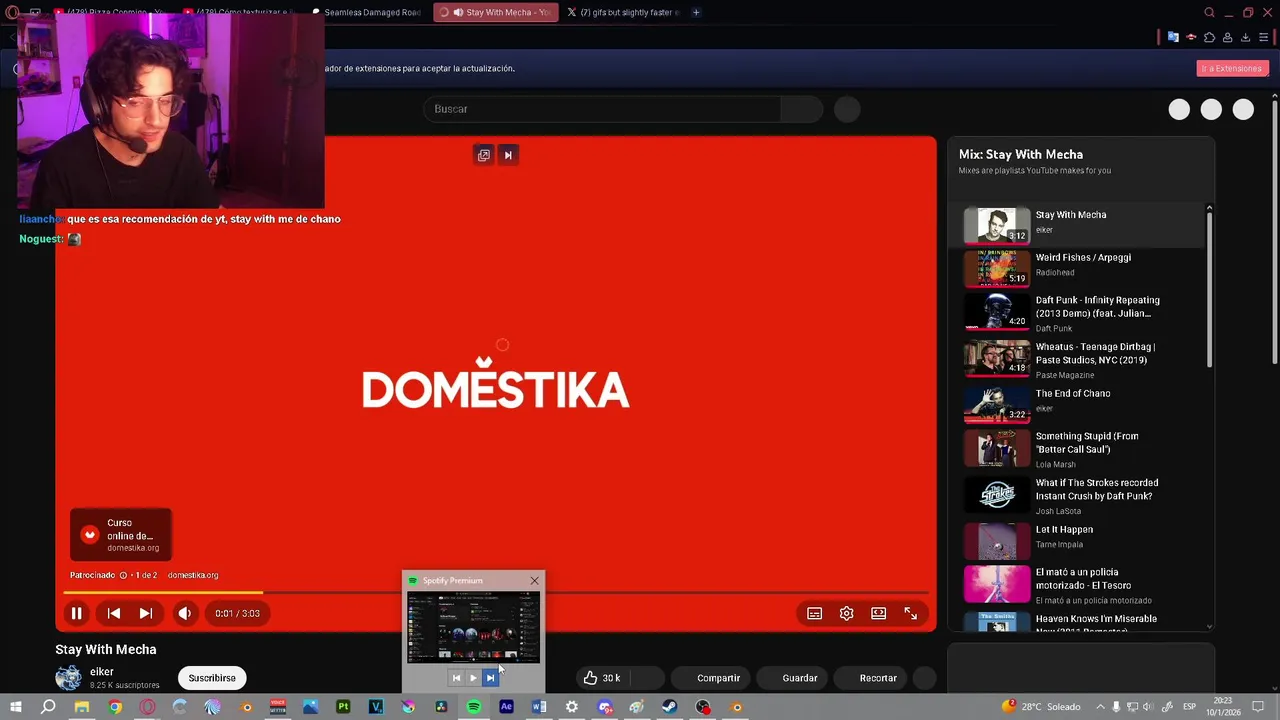Click the Buscar search field
The height and width of the screenshot is (720, 1280).
click(x=603, y=109)
